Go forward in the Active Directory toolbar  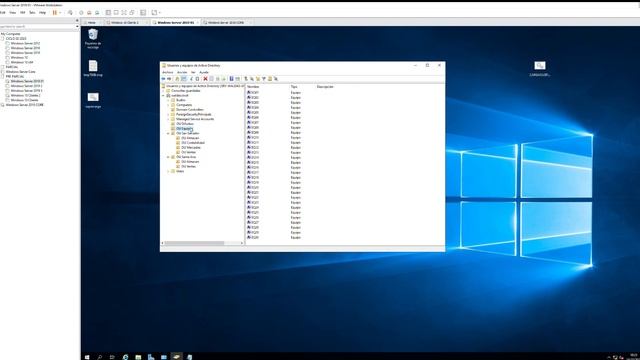click(169, 79)
